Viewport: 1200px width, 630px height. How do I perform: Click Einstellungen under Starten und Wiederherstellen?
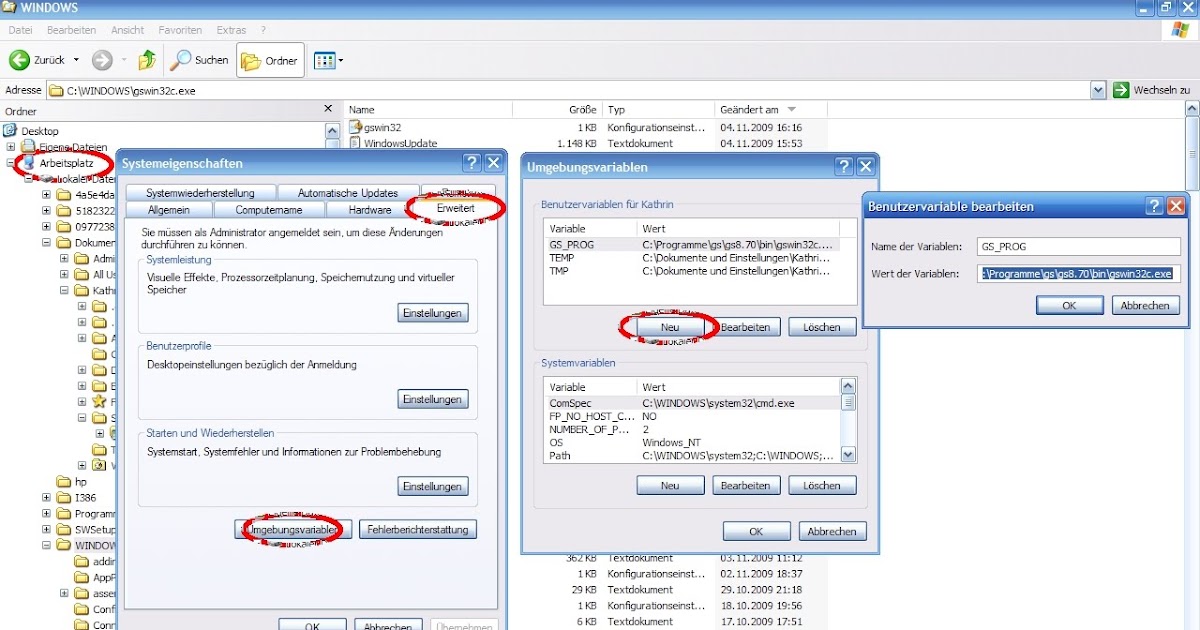tap(433, 487)
